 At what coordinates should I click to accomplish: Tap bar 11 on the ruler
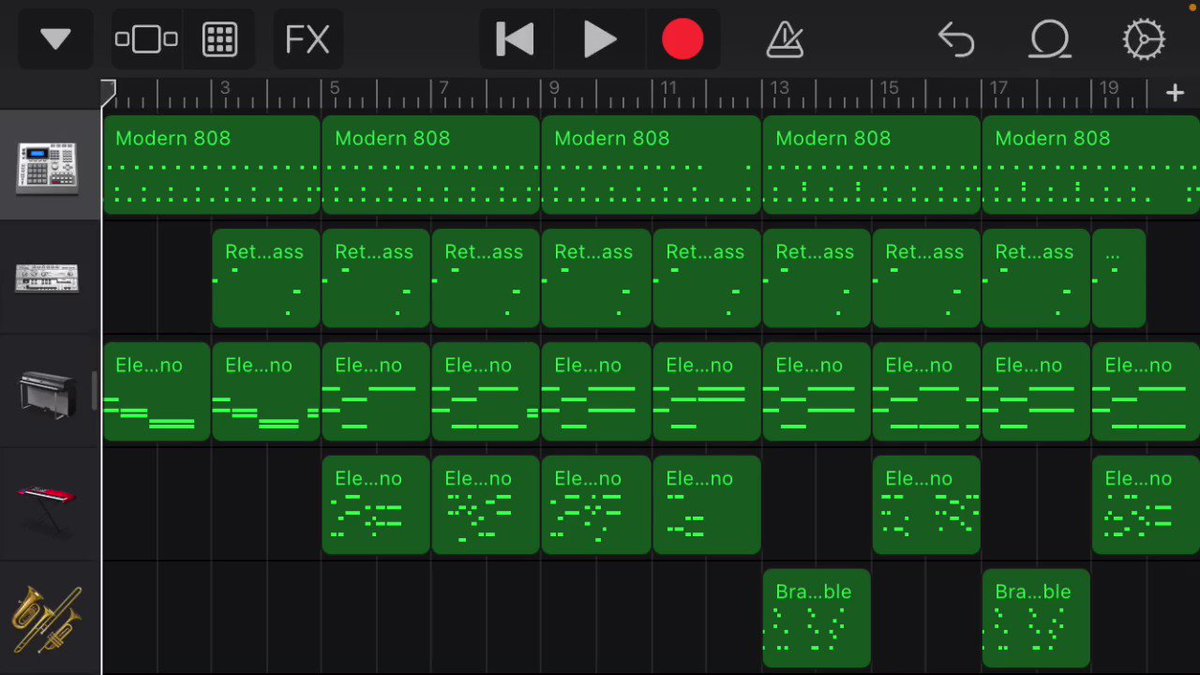(668, 88)
